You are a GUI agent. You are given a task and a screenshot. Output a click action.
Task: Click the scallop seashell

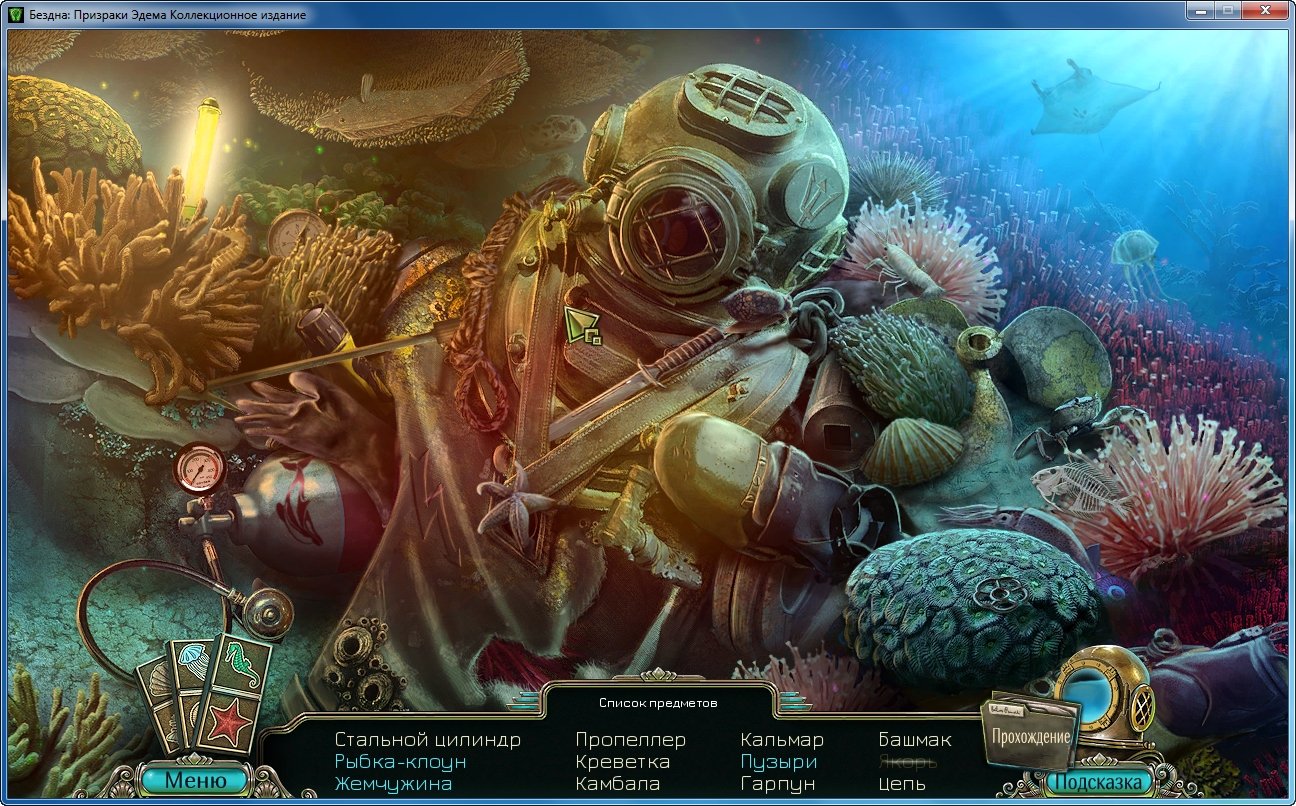coord(912,450)
